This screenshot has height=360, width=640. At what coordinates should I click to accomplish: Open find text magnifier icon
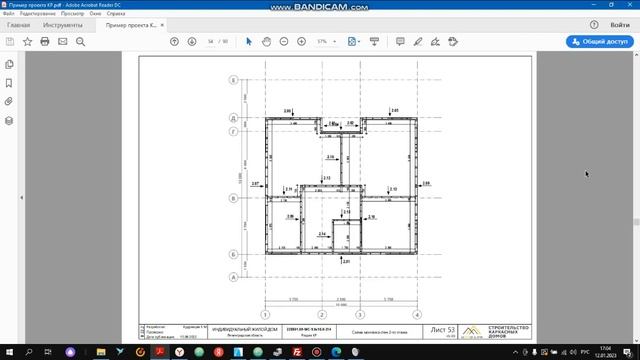(80, 42)
